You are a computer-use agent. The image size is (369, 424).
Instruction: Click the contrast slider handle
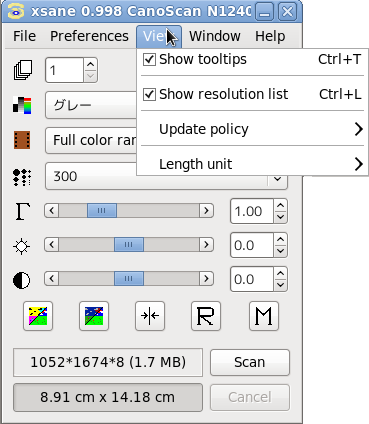tap(129, 279)
